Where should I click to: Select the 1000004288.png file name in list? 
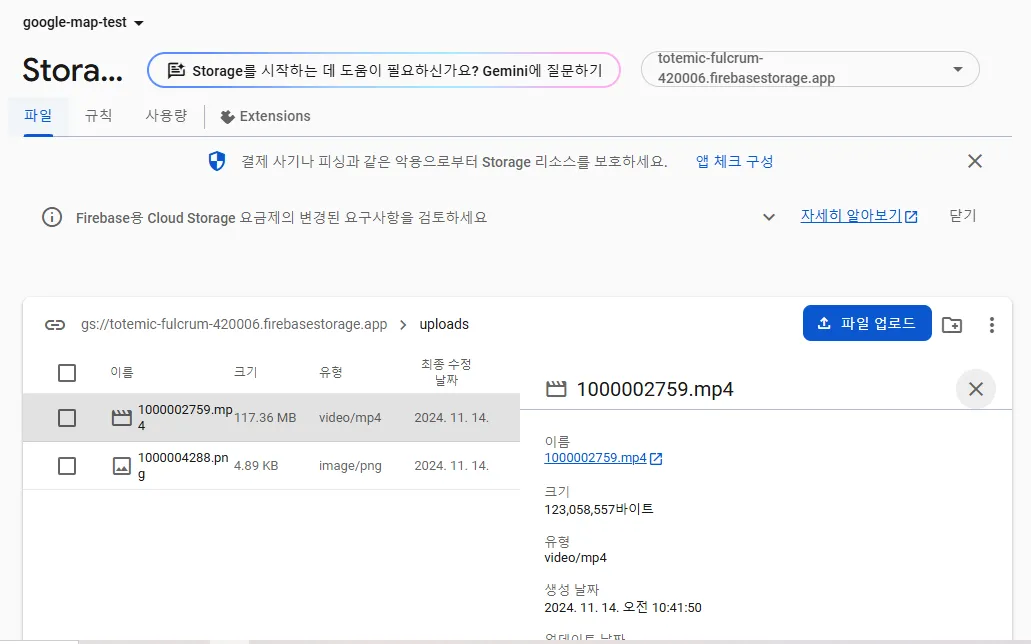[183, 466]
